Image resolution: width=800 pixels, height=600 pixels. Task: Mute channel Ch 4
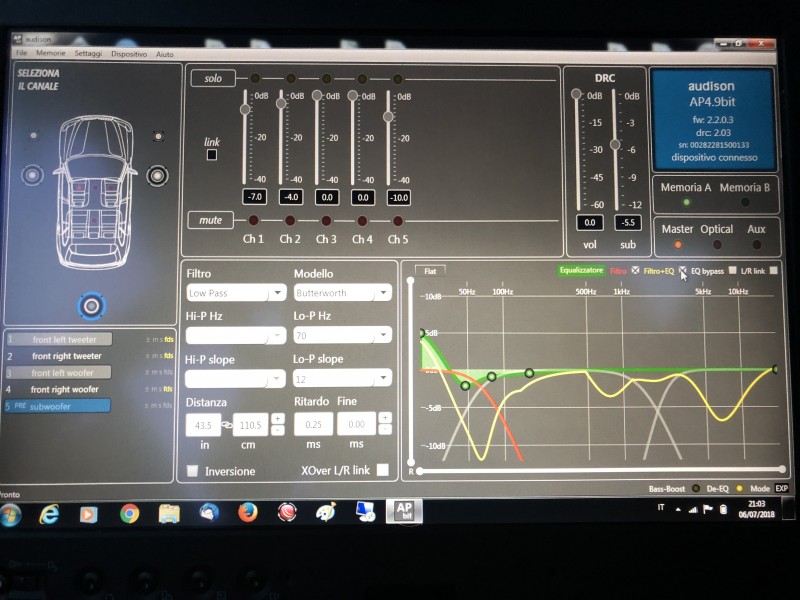(362, 221)
